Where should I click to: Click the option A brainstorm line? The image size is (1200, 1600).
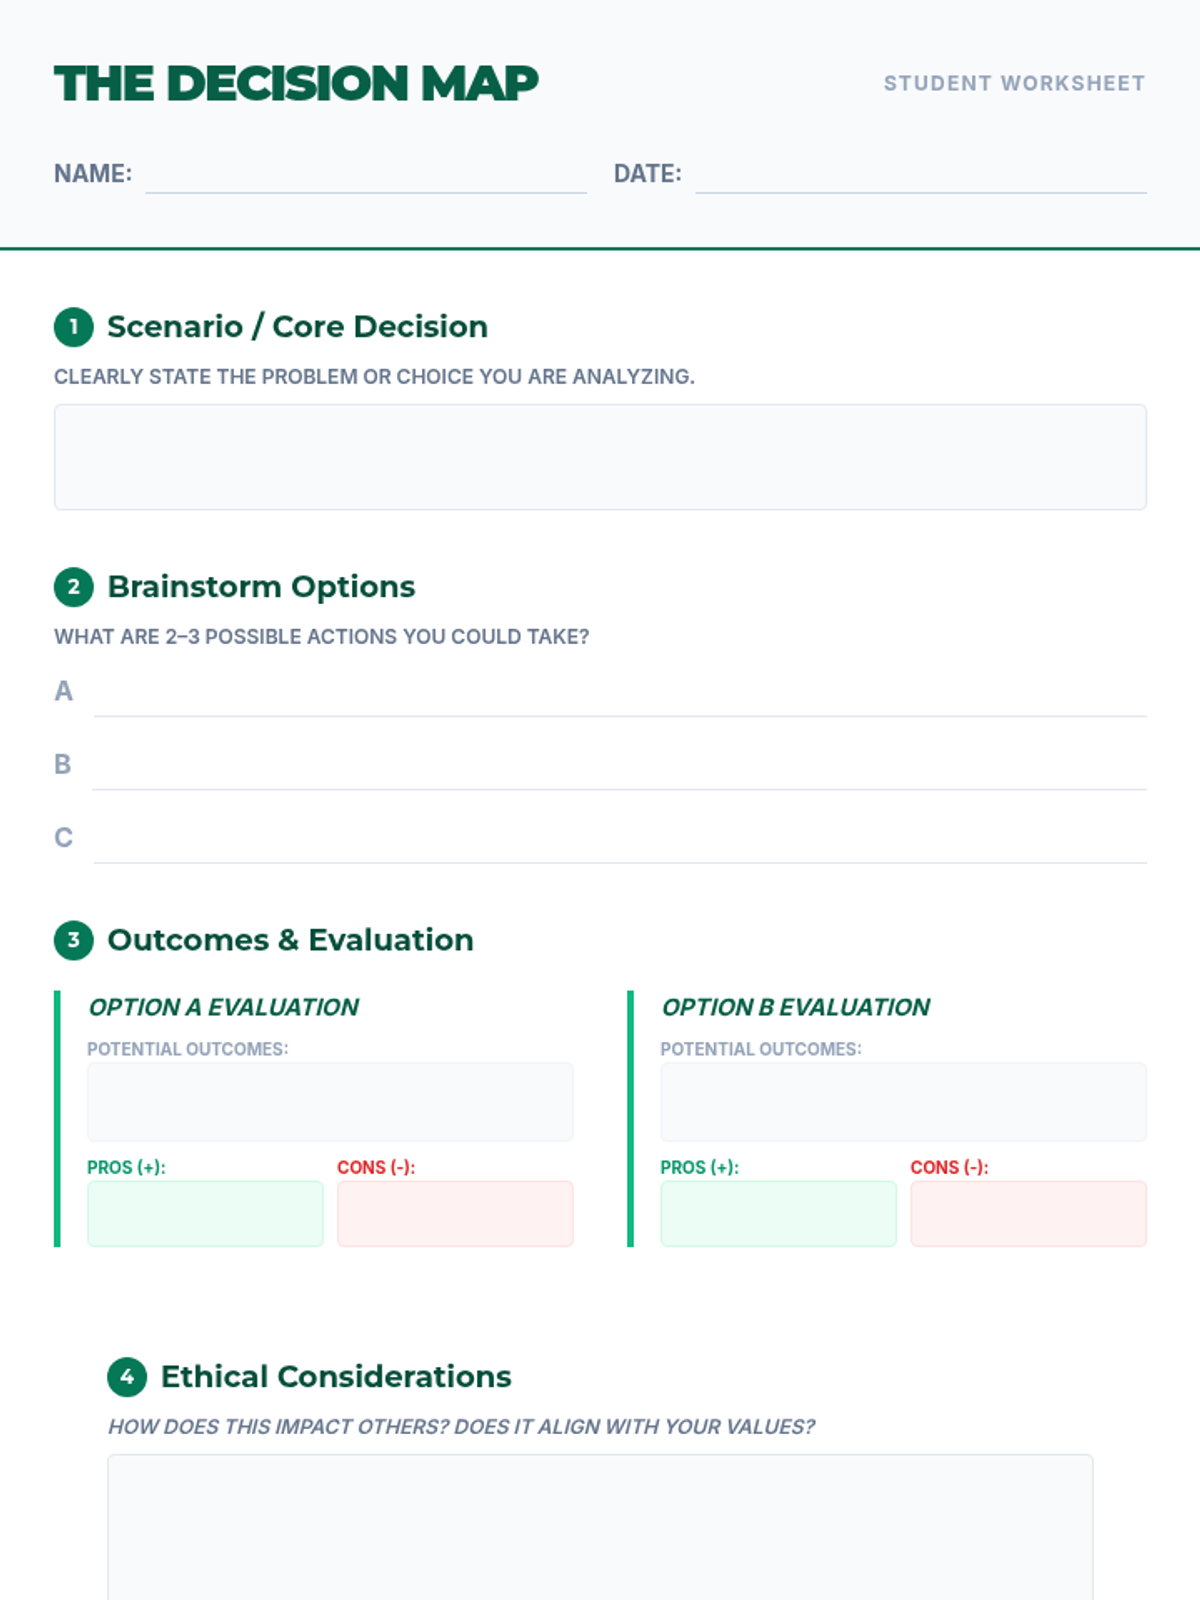(x=620, y=692)
